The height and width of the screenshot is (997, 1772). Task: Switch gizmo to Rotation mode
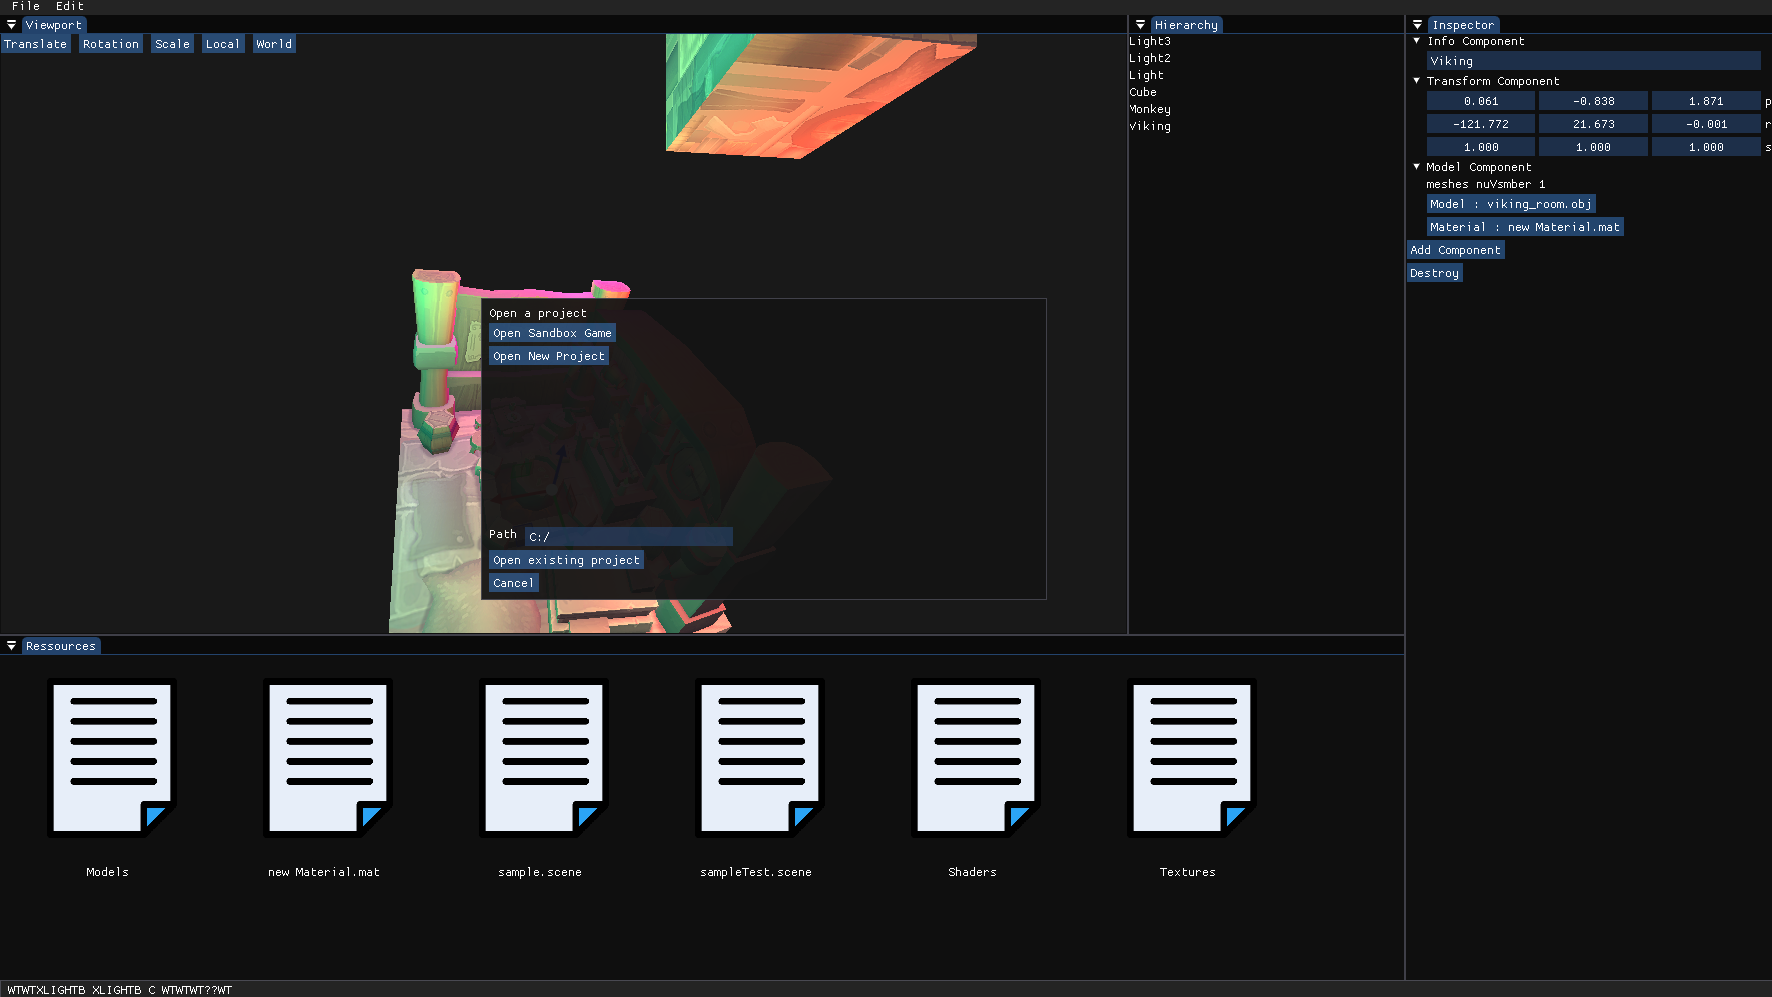111,44
